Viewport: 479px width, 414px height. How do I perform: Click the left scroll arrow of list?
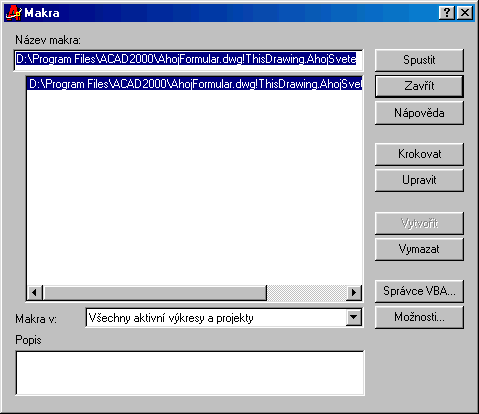[35, 293]
